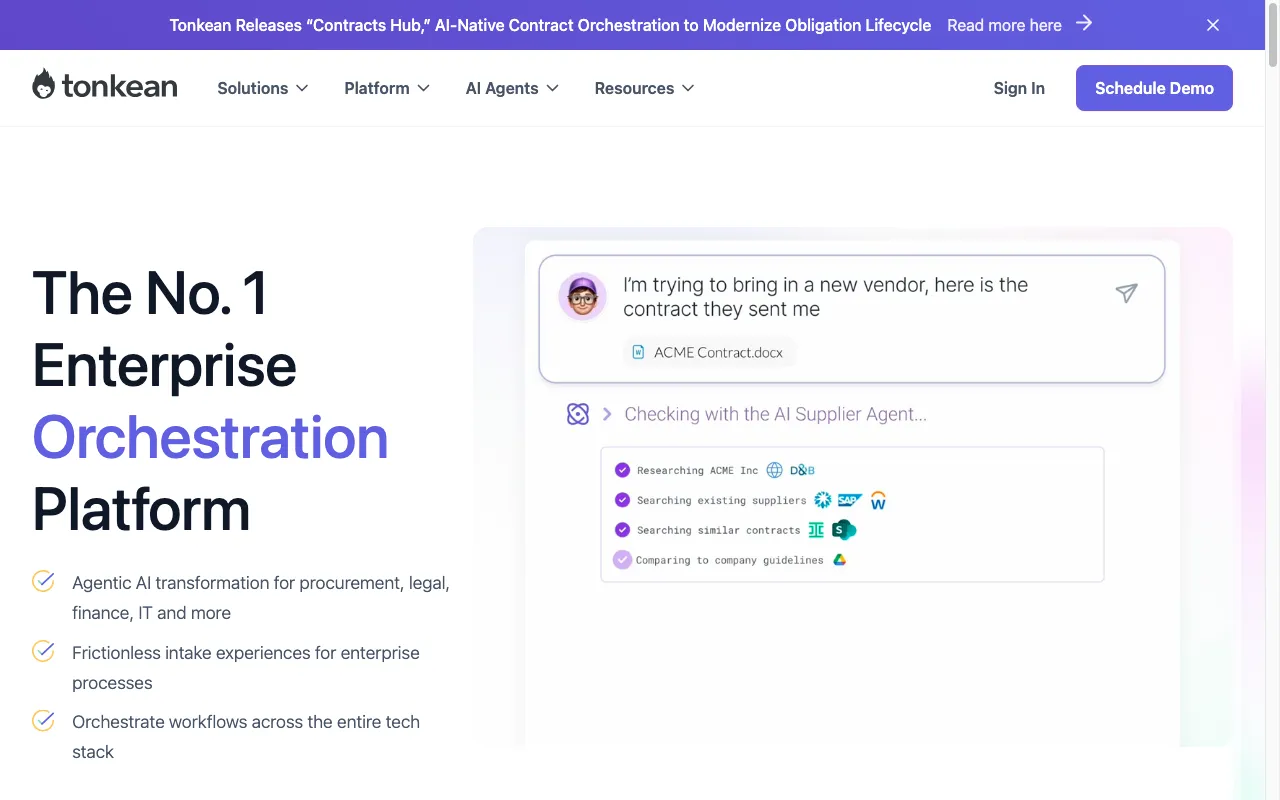1280x800 pixels.
Task: Open the AI Agents dropdown menu
Action: 512,88
